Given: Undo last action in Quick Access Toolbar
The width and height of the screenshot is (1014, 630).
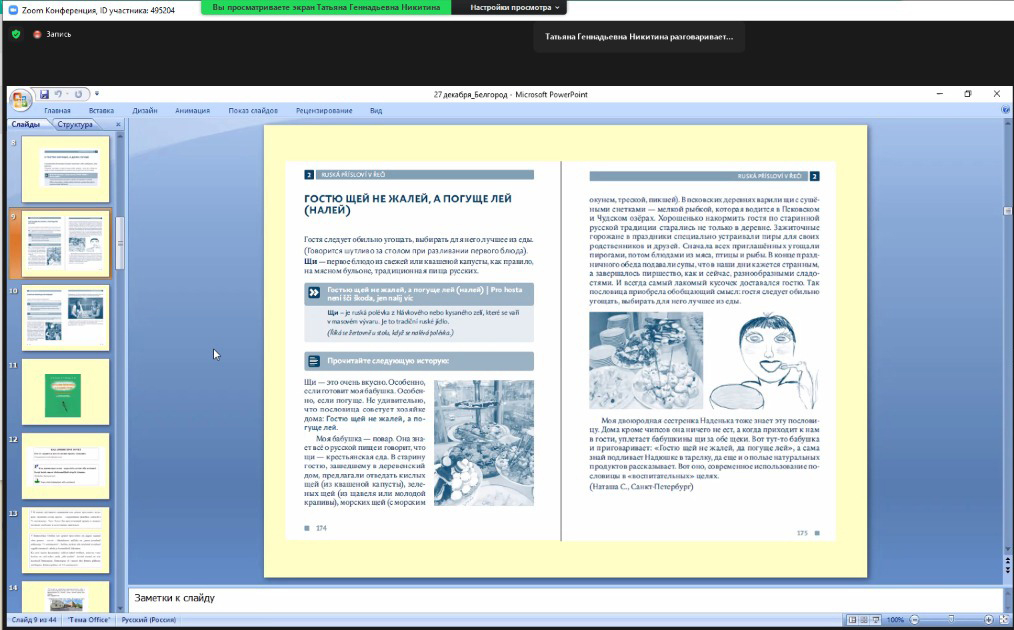Looking at the screenshot, I should (x=58, y=94).
